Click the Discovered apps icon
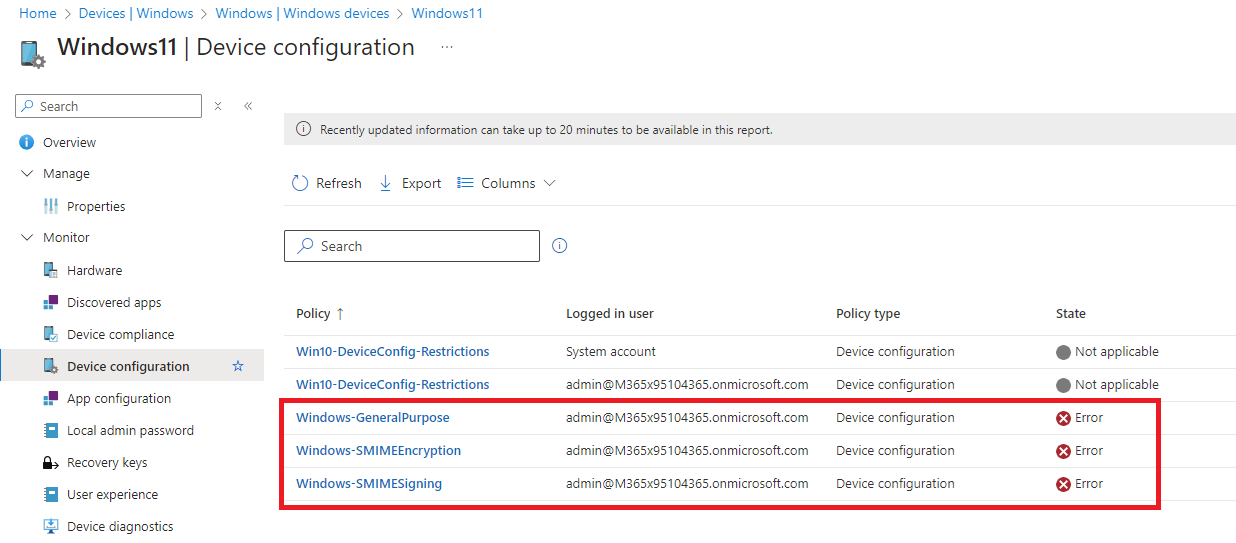Viewport: 1236px width, 543px height. point(51,302)
